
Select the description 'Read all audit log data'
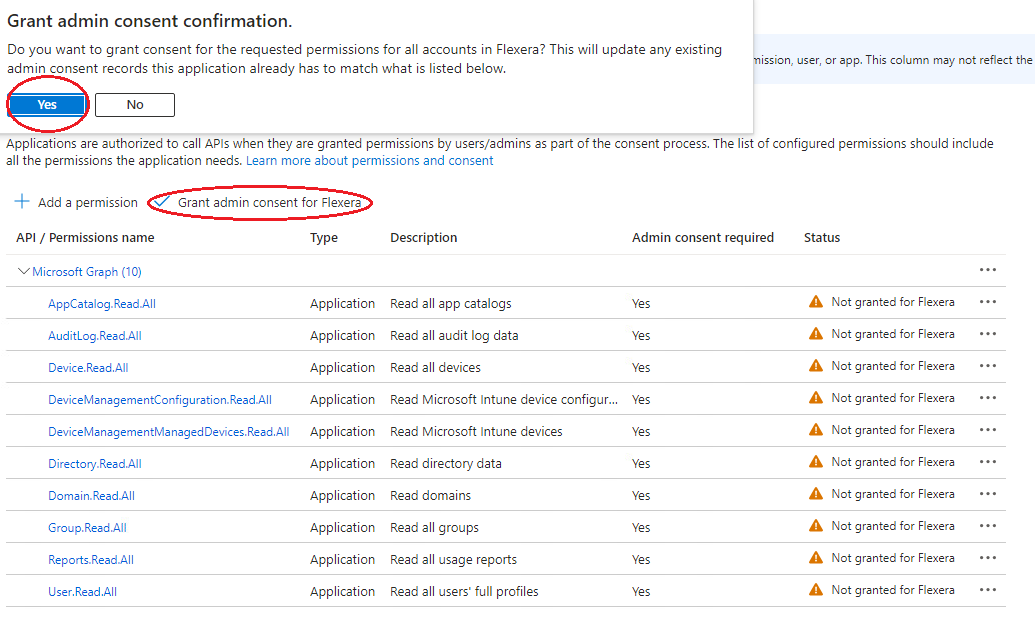click(454, 336)
